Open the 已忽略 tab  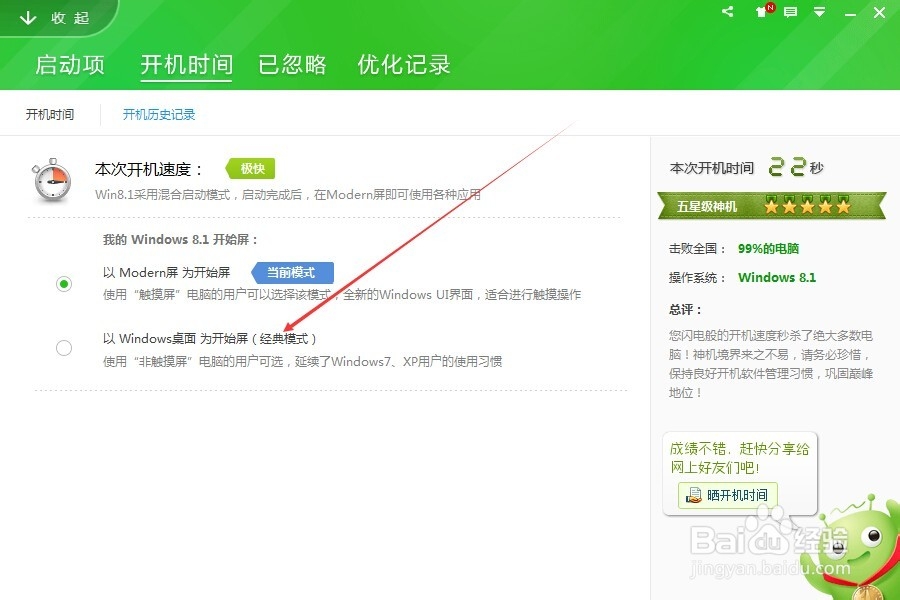pos(292,64)
